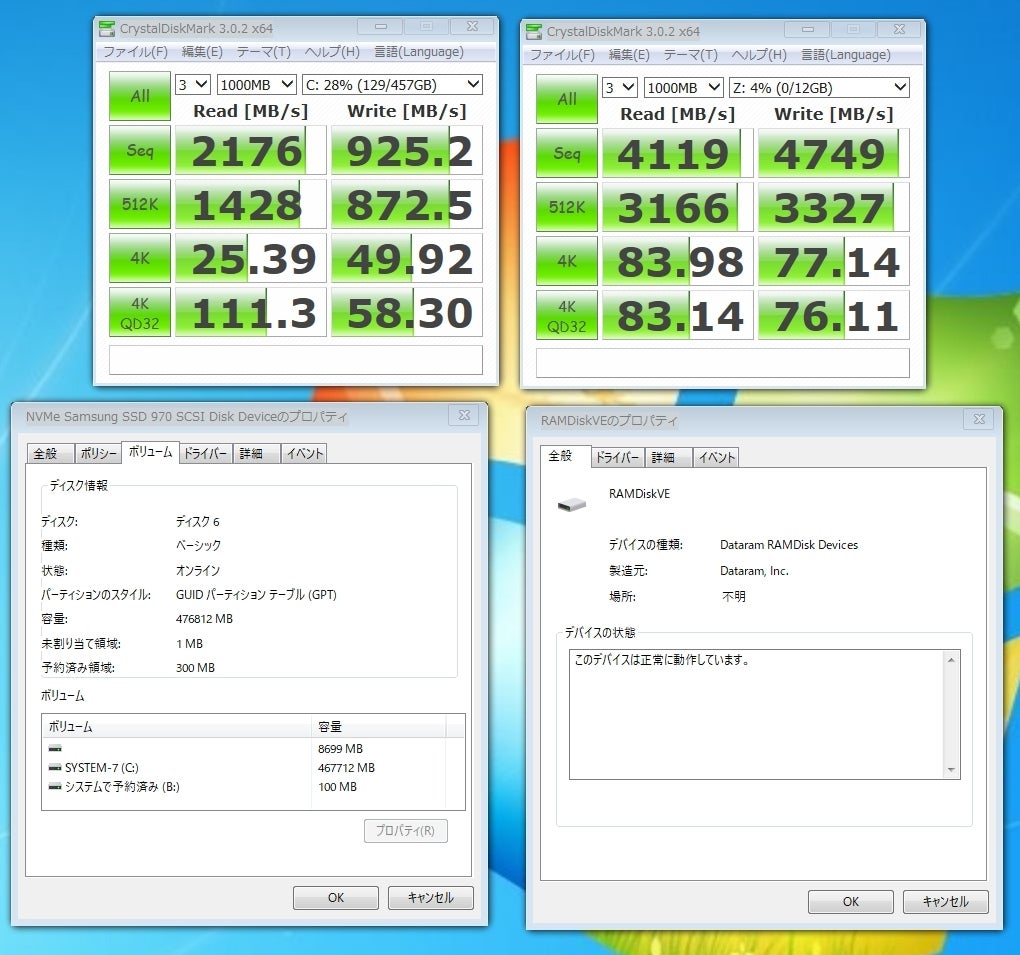Open test count dropdown in left CrystalDiskMark
The width and height of the screenshot is (1020, 955).
193,85
